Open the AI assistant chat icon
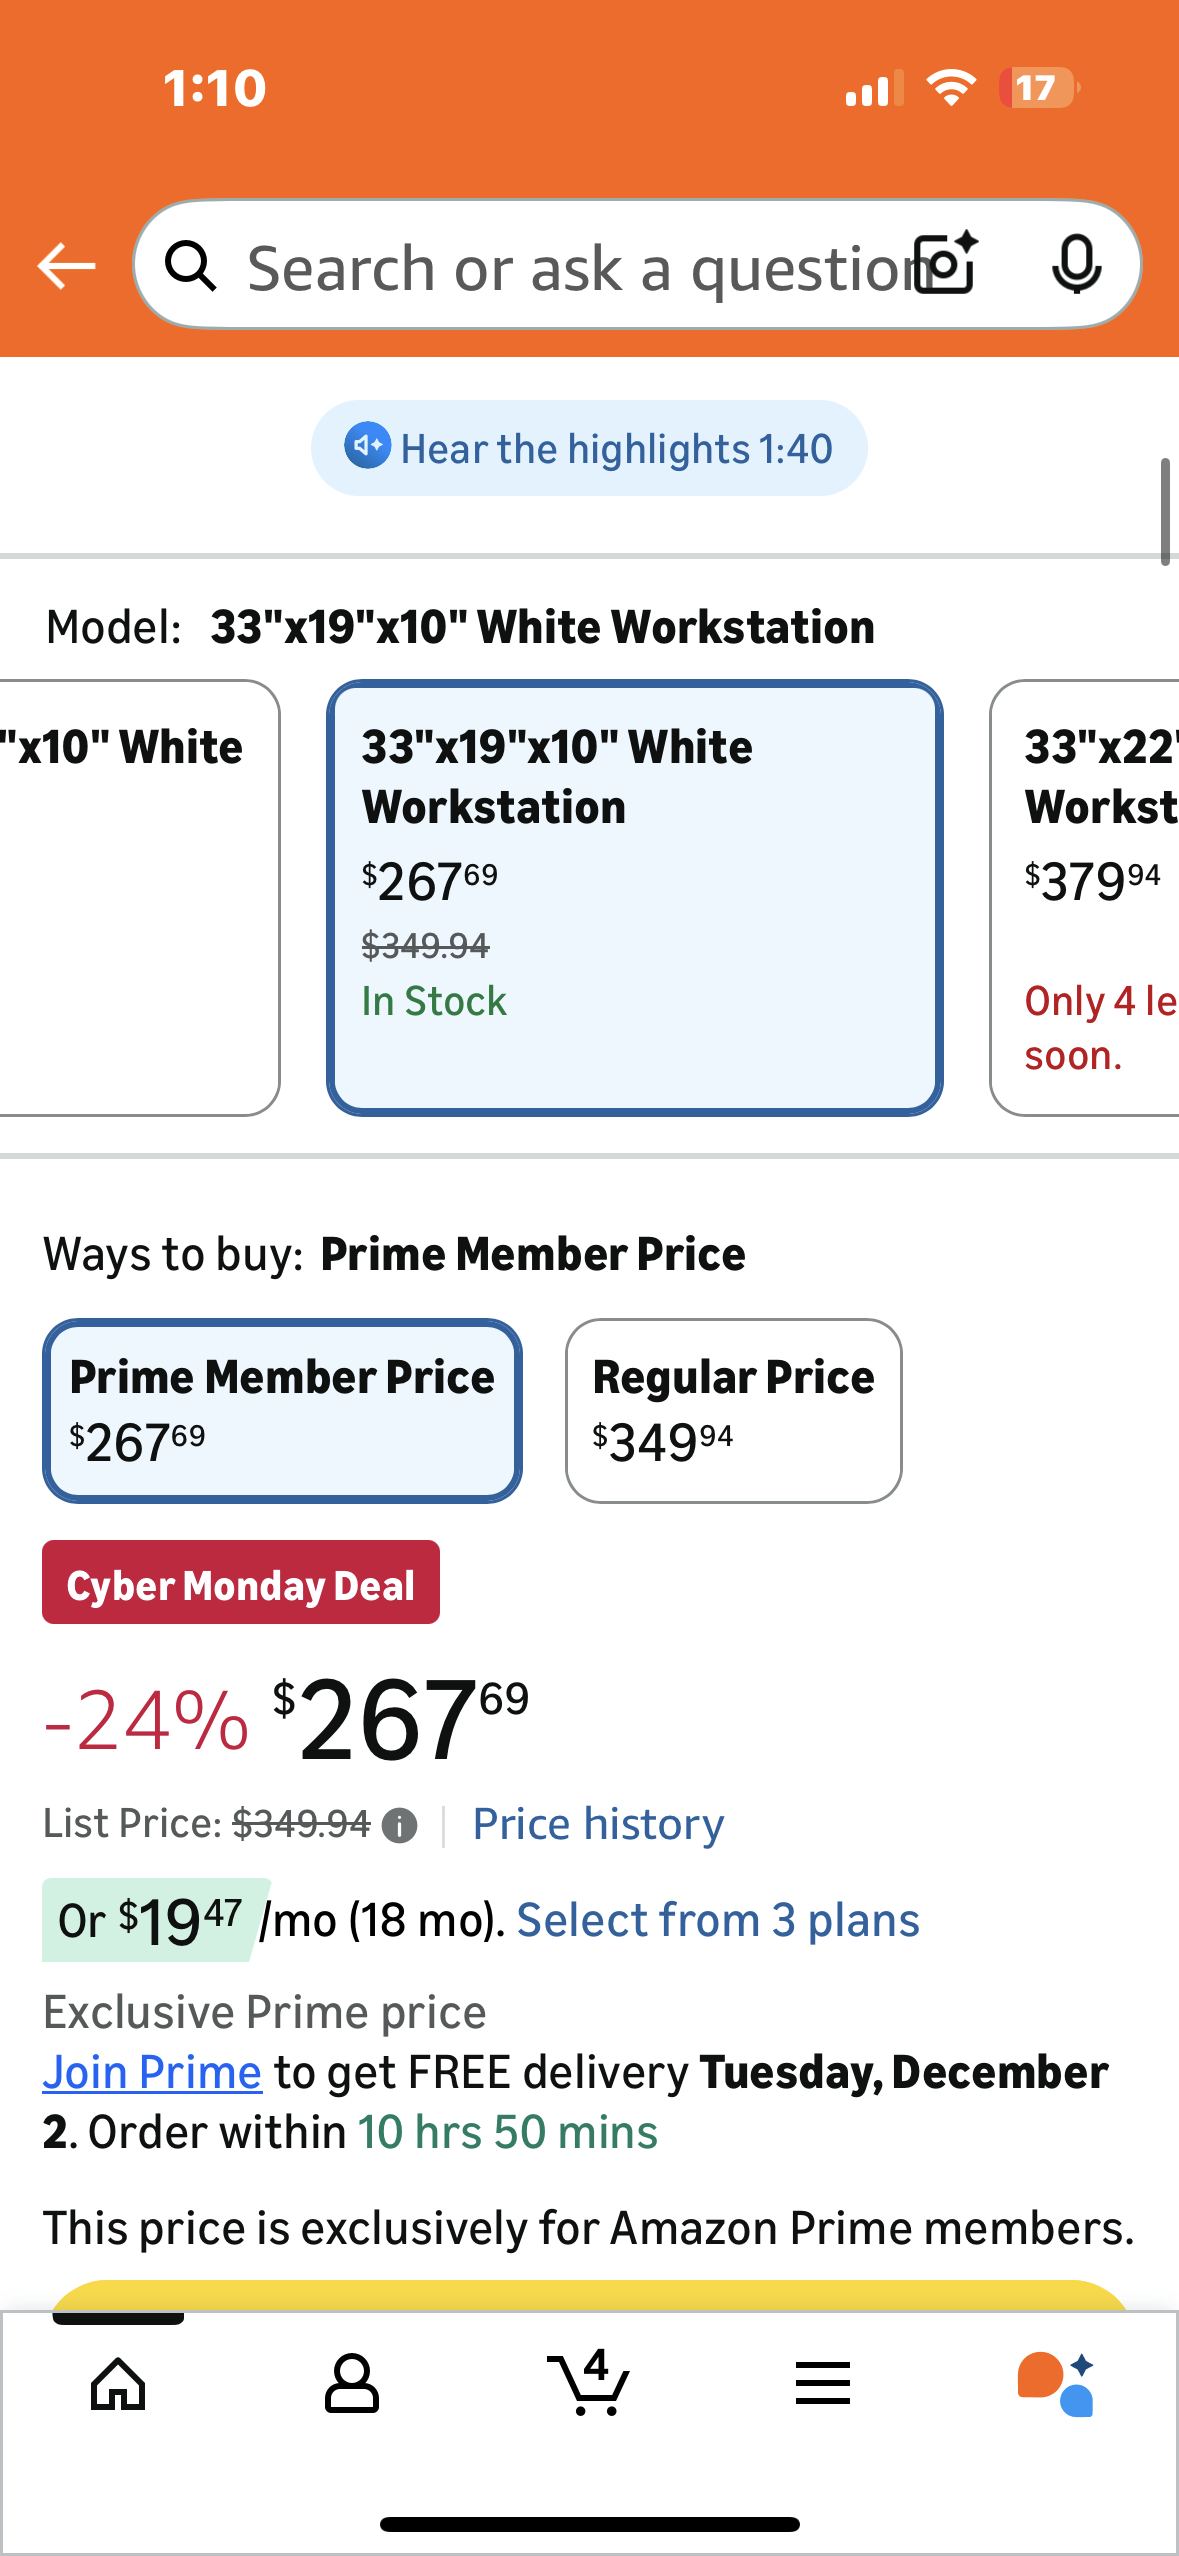This screenshot has height=2556, width=1179. [1056, 2384]
